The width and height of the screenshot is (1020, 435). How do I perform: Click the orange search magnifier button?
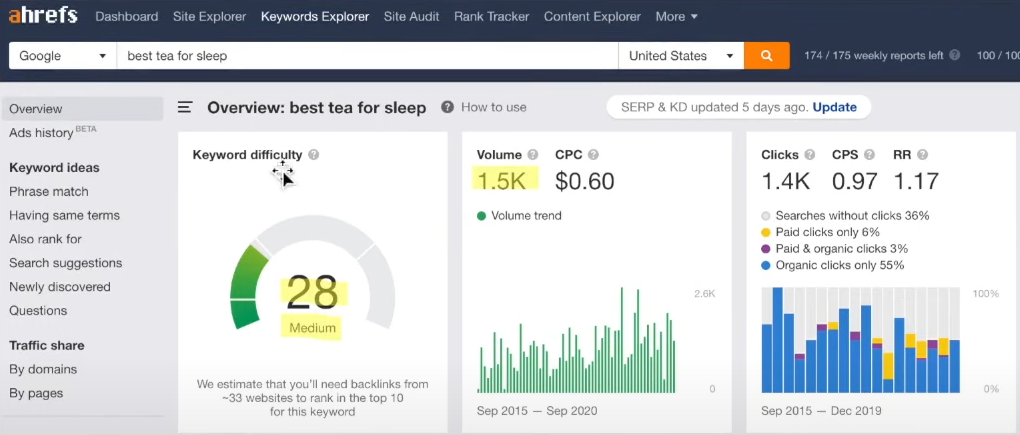coord(767,56)
